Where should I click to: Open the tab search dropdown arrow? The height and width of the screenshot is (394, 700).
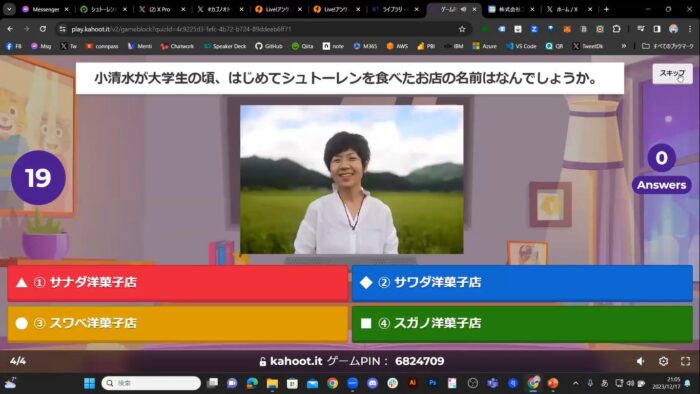[x=9, y=9]
